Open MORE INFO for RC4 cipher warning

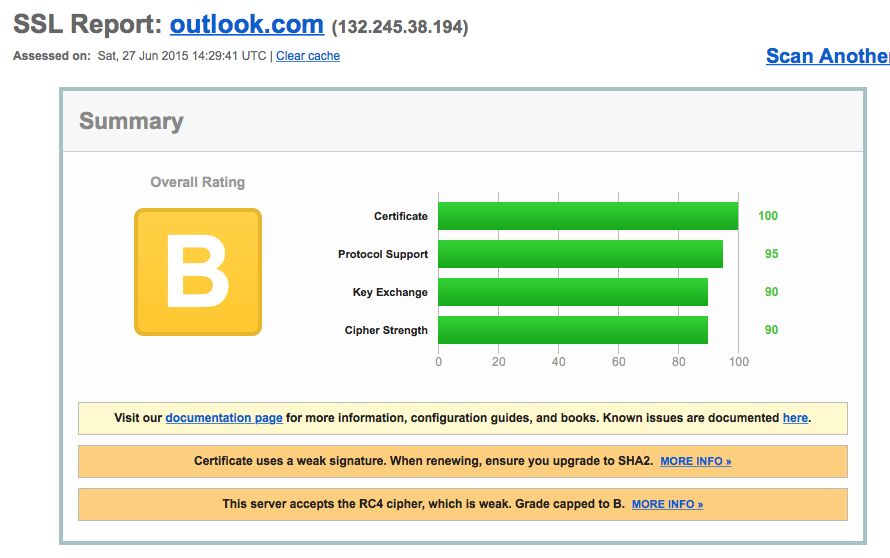(x=668, y=504)
